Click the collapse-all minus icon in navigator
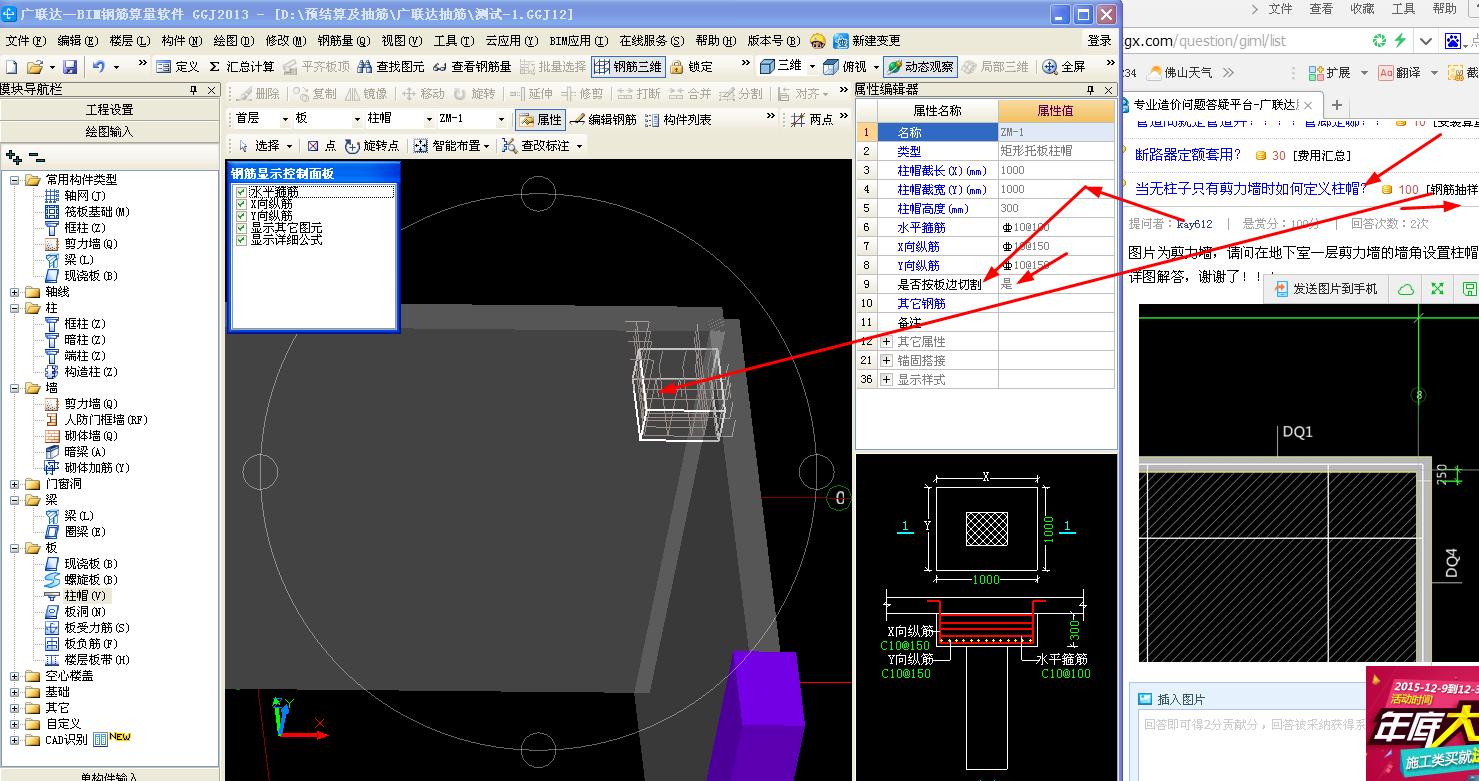1479x781 pixels. (36, 157)
